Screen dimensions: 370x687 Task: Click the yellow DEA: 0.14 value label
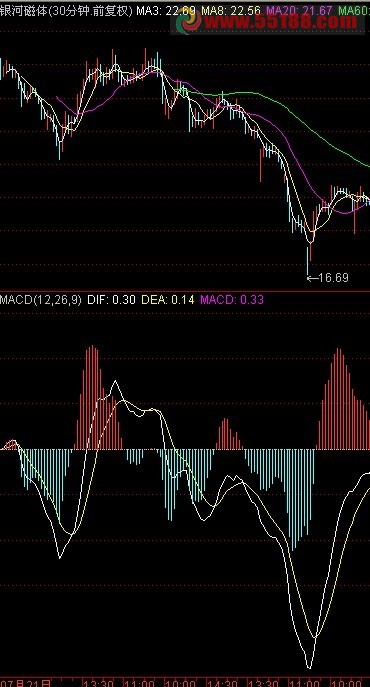coord(167,300)
